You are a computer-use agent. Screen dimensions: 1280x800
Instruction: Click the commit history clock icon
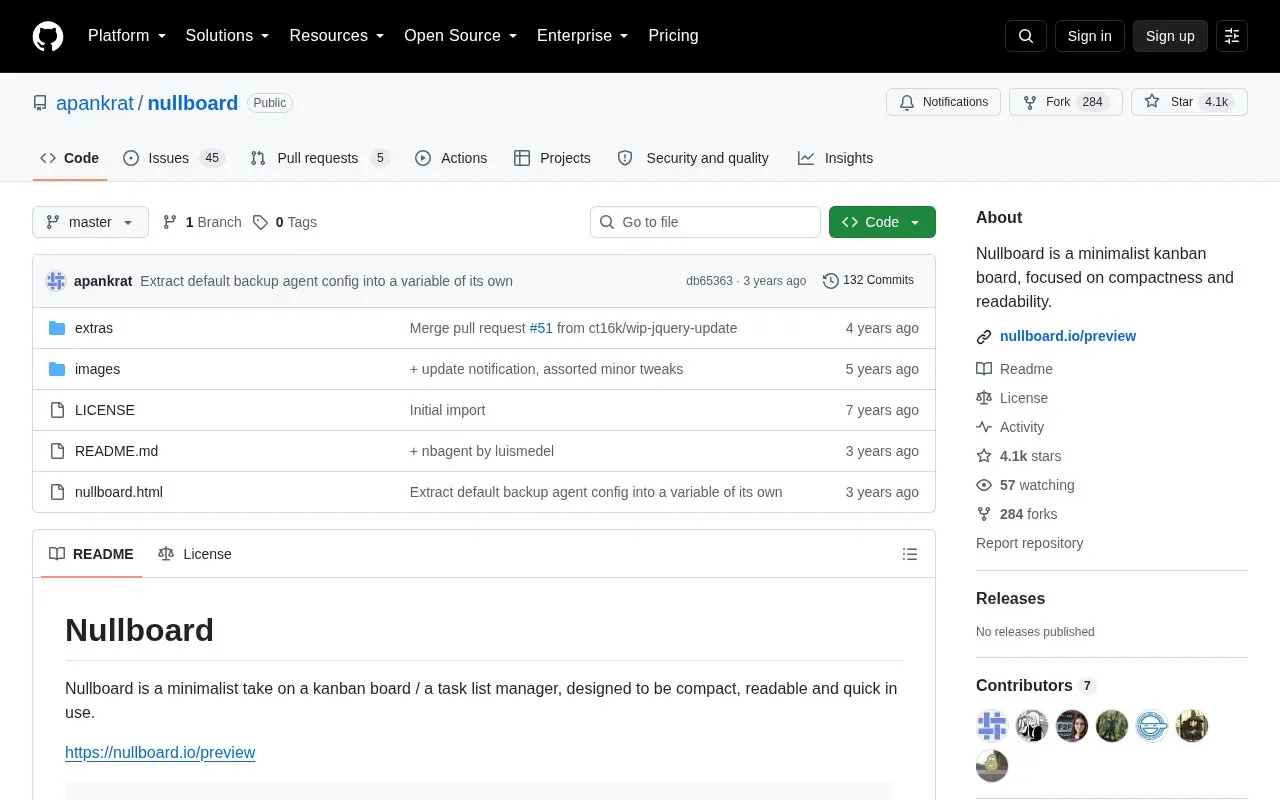tap(831, 281)
